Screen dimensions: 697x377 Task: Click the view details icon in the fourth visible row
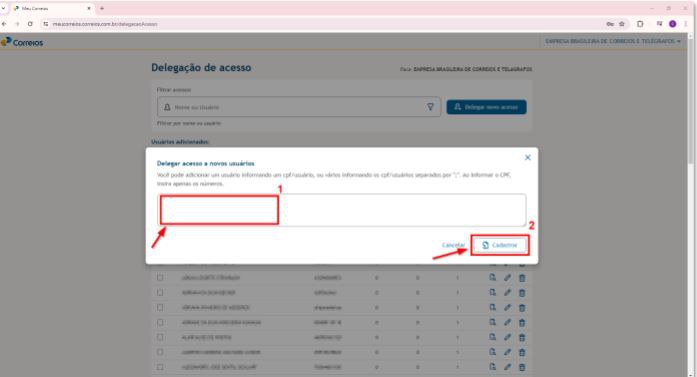coord(493,322)
